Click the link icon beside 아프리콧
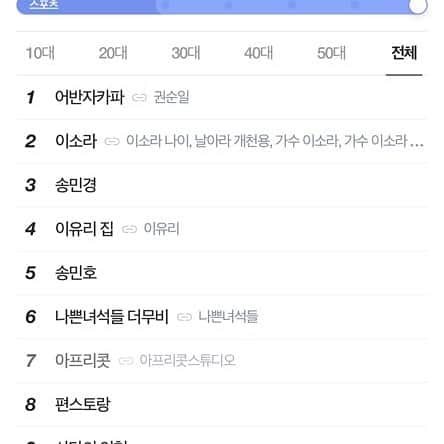This screenshot has height=444, width=444. tap(126, 361)
